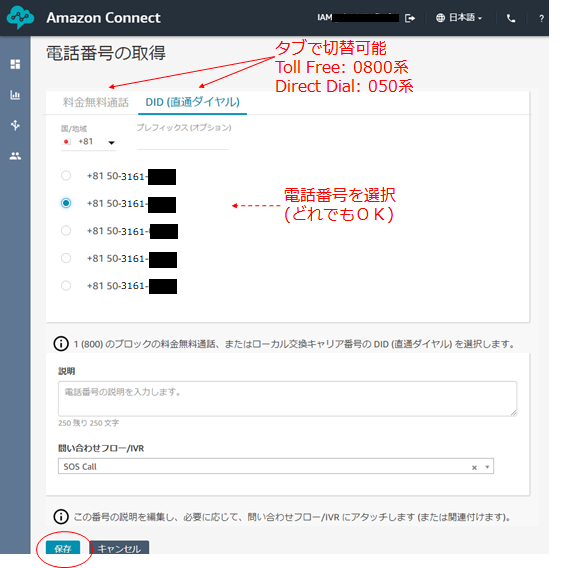Click info icon beside 1 (800) note
The width and height of the screenshot is (573, 568).
[x=61, y=344]
